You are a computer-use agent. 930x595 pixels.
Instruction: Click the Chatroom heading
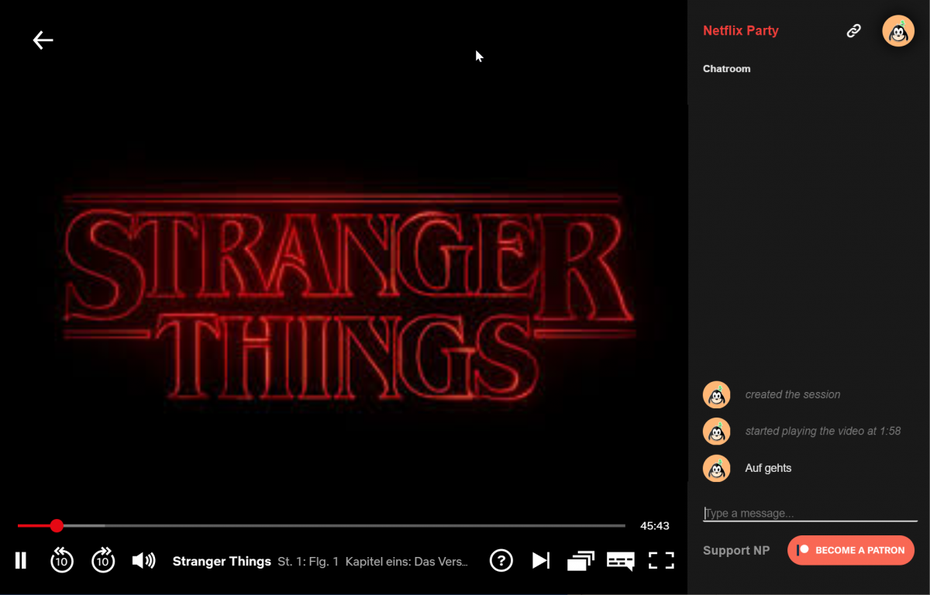tap(727, 69)
